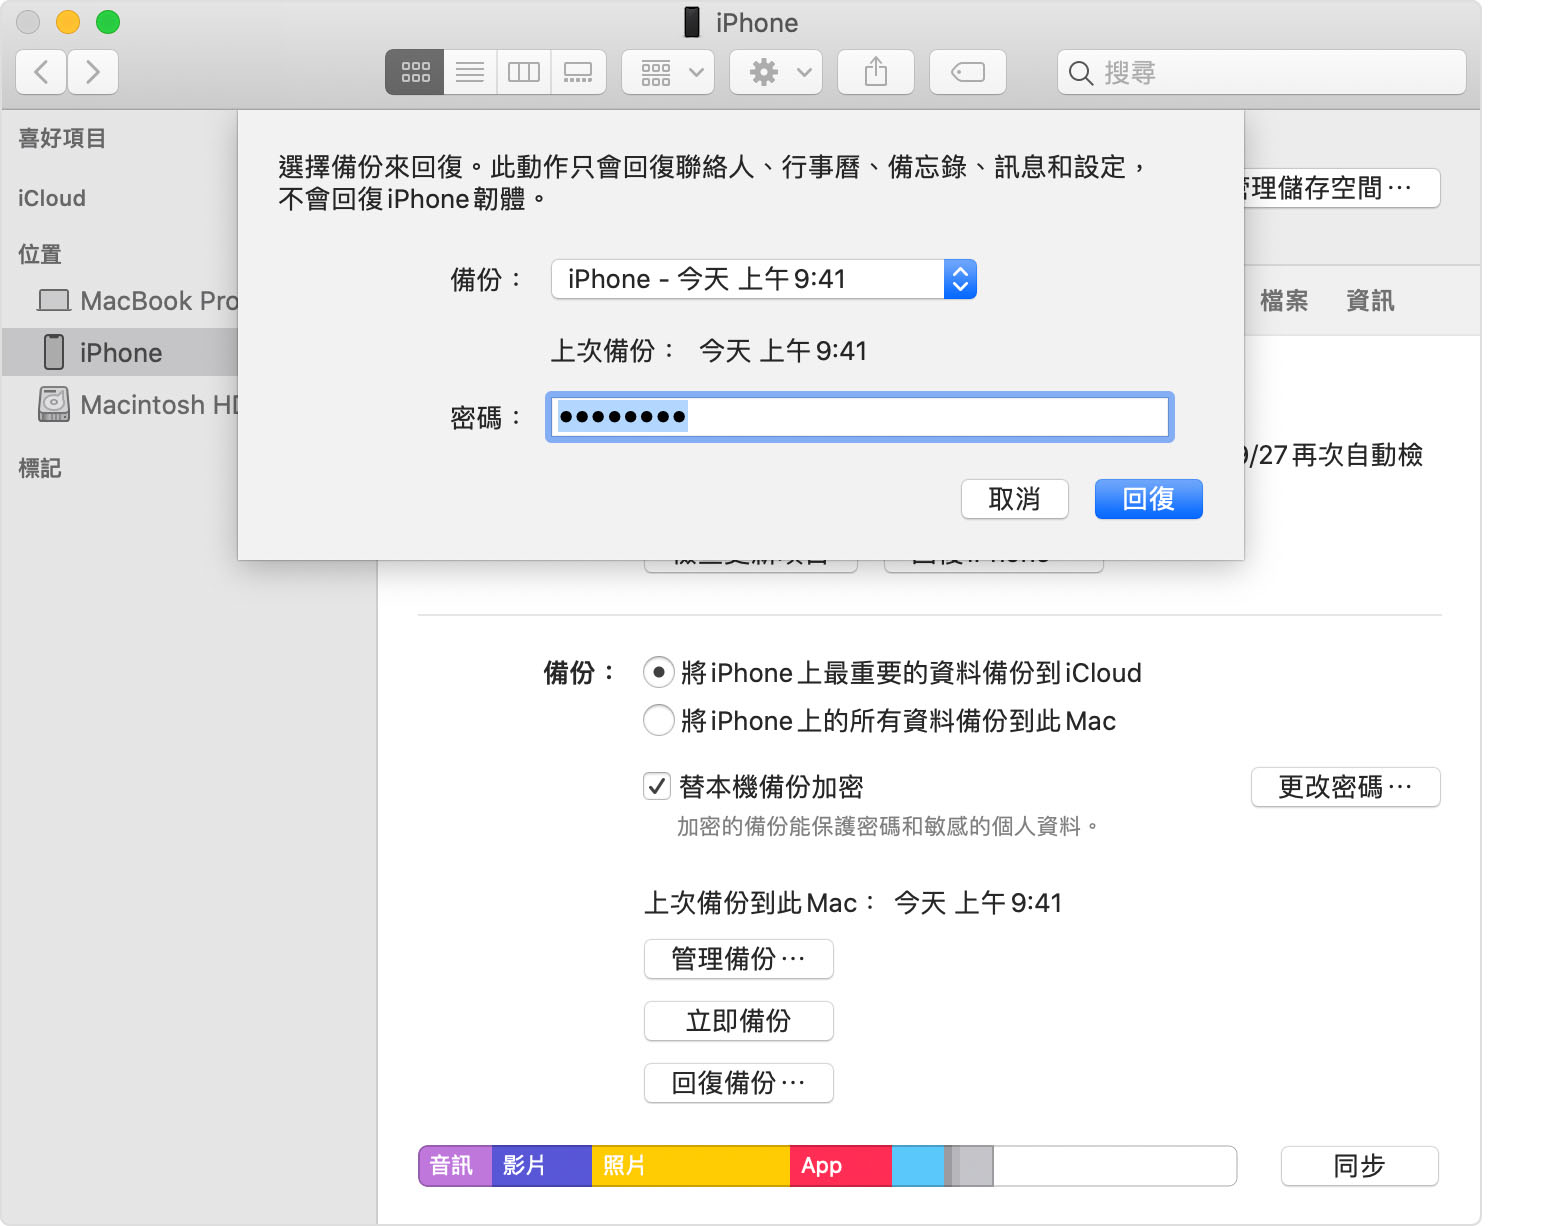Switch Finder to column view
Viewport: 1560px width, 1226px height.
pos(524,72)
